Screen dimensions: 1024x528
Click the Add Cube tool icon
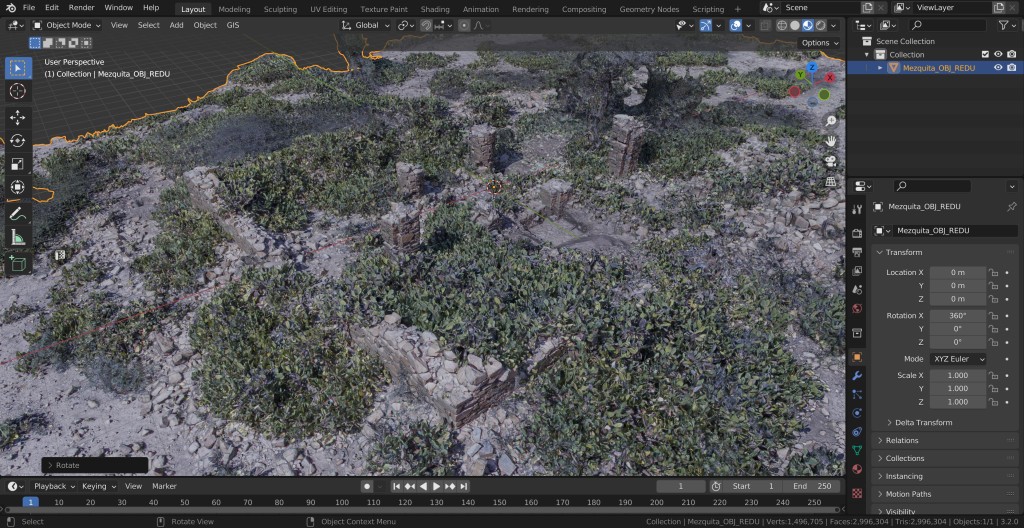[x=17, y=263]
